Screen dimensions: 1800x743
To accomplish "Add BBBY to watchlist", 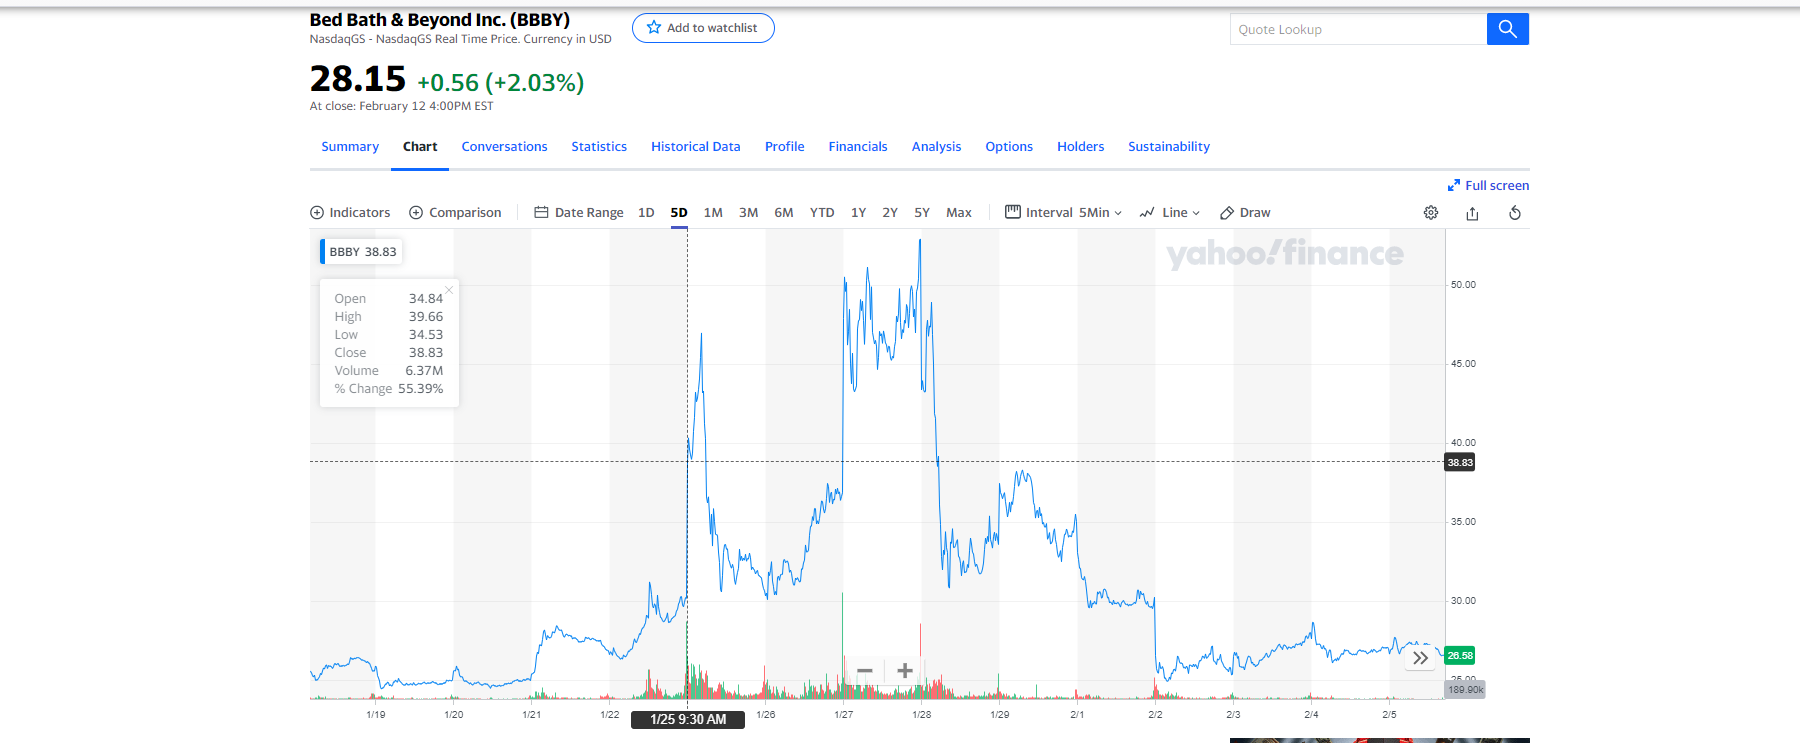I will [x=703, y=28].
